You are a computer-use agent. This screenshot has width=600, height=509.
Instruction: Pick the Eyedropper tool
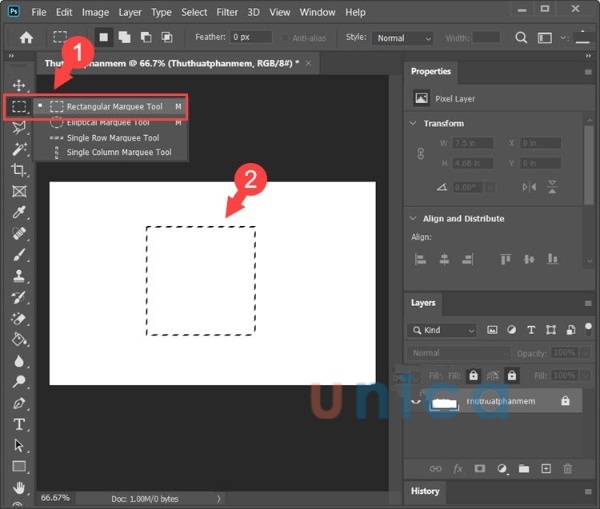tap(19, 212)
